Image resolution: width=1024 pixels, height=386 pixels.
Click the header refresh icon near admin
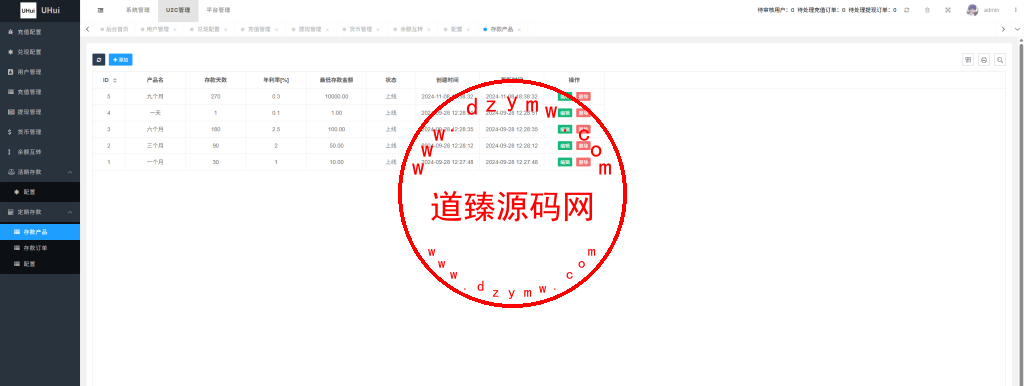click(x=906, y=10)
